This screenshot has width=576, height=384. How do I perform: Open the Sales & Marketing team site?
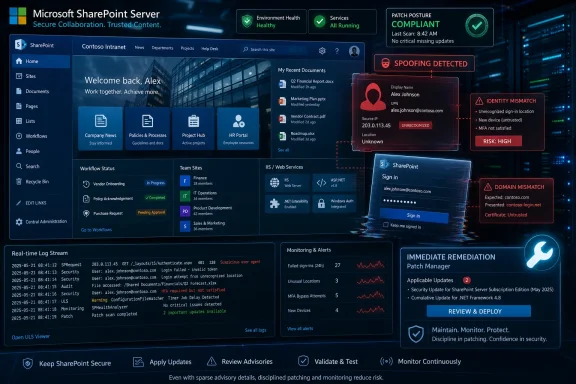(203, 226)
